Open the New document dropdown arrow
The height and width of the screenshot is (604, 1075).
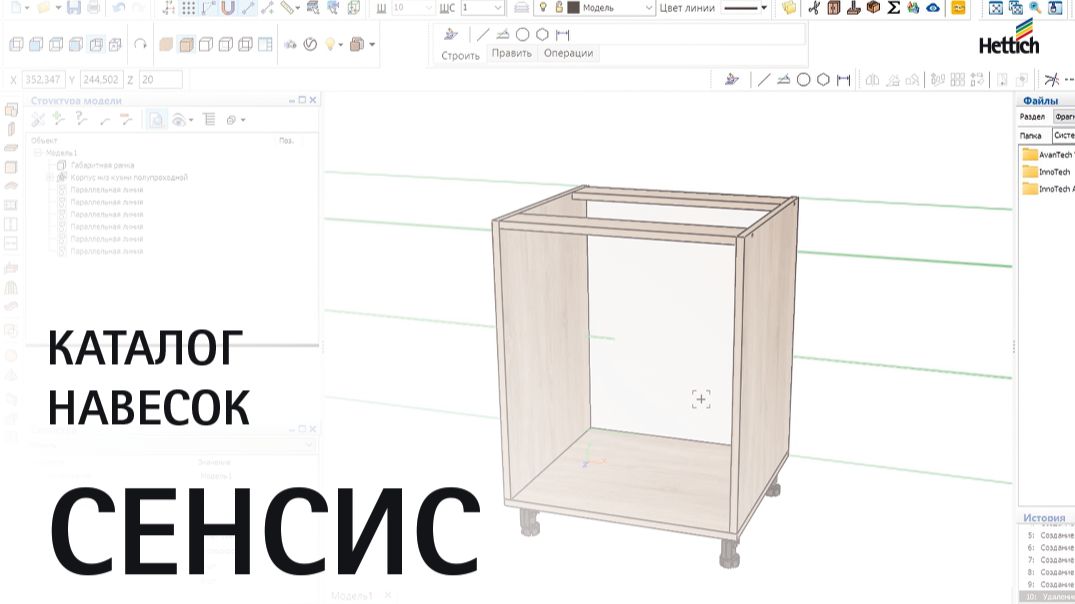click(27, 8)
